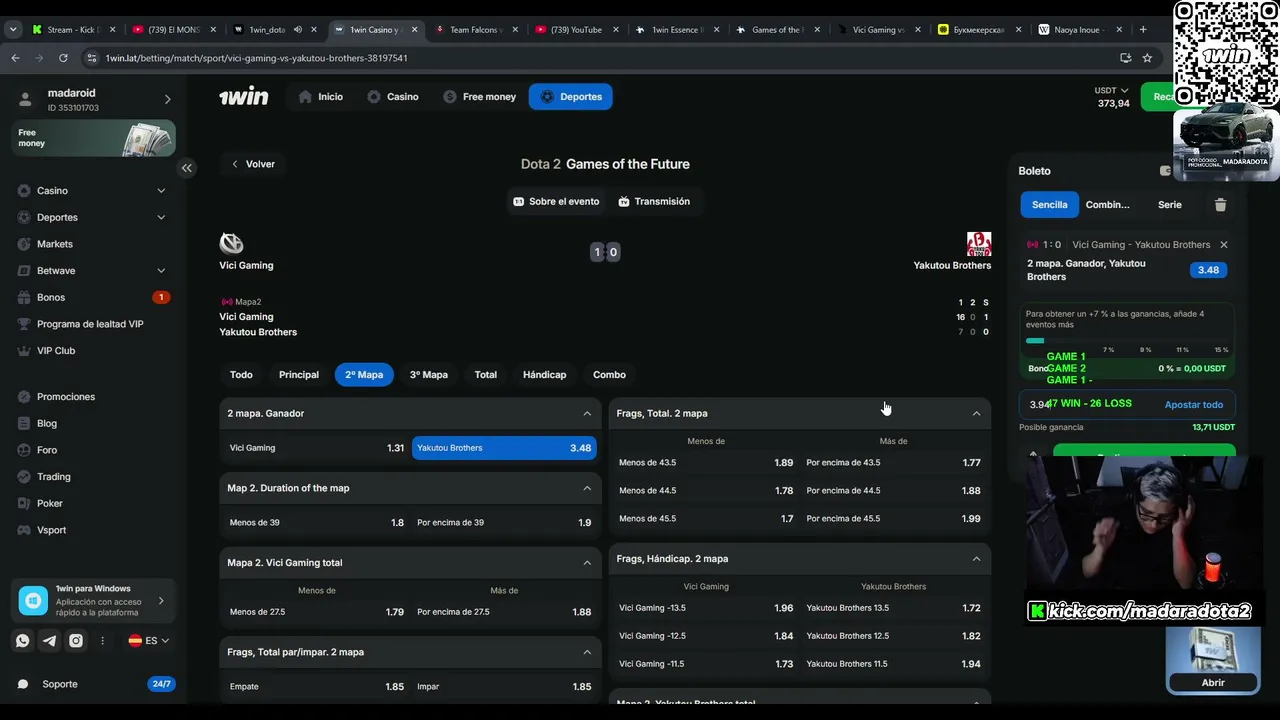Viewport: 1280px width, 720px height.
Task: Open 1win para Windows app banner
Action: pos(93,600)
